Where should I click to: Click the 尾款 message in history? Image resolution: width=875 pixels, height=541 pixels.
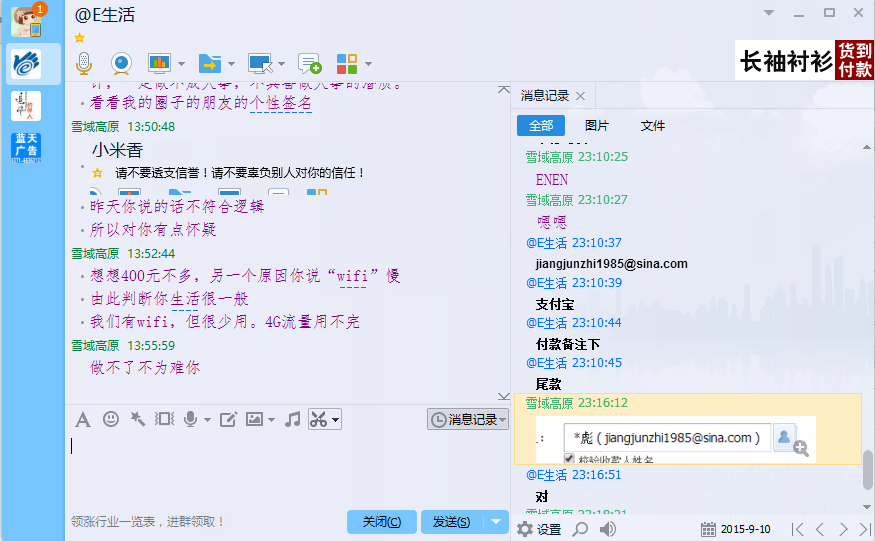[x=548, y=384]
